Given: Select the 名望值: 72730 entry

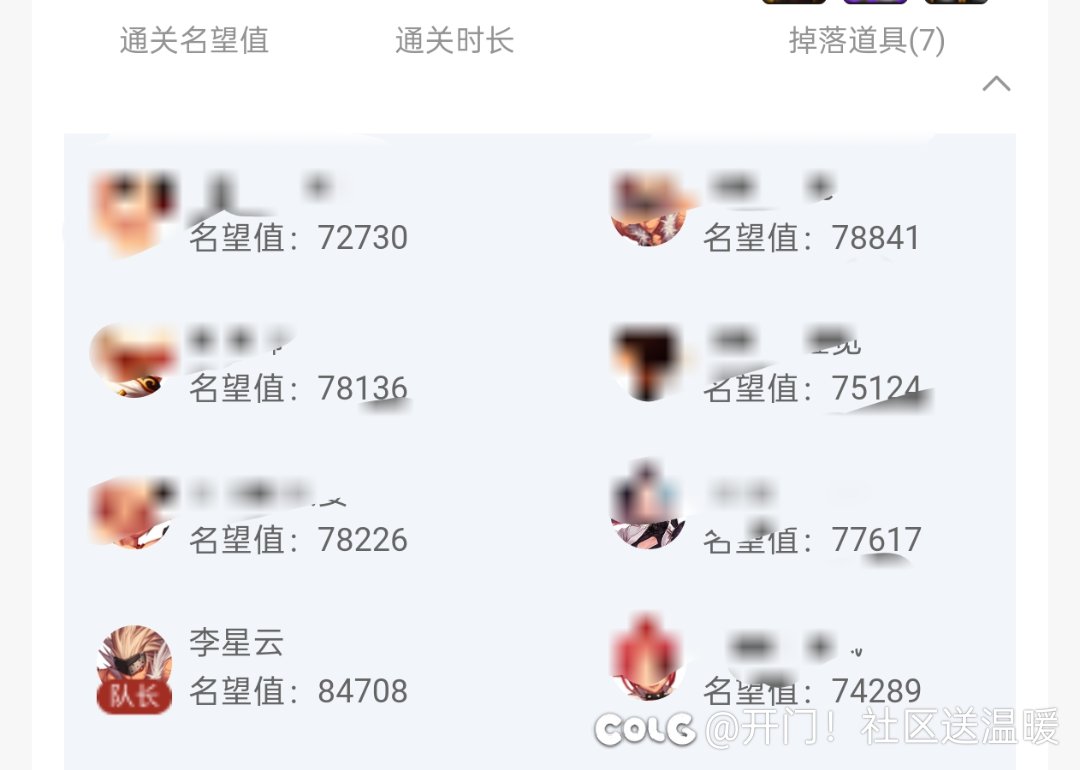Looking at the screenshot, I should pos(298,238).
